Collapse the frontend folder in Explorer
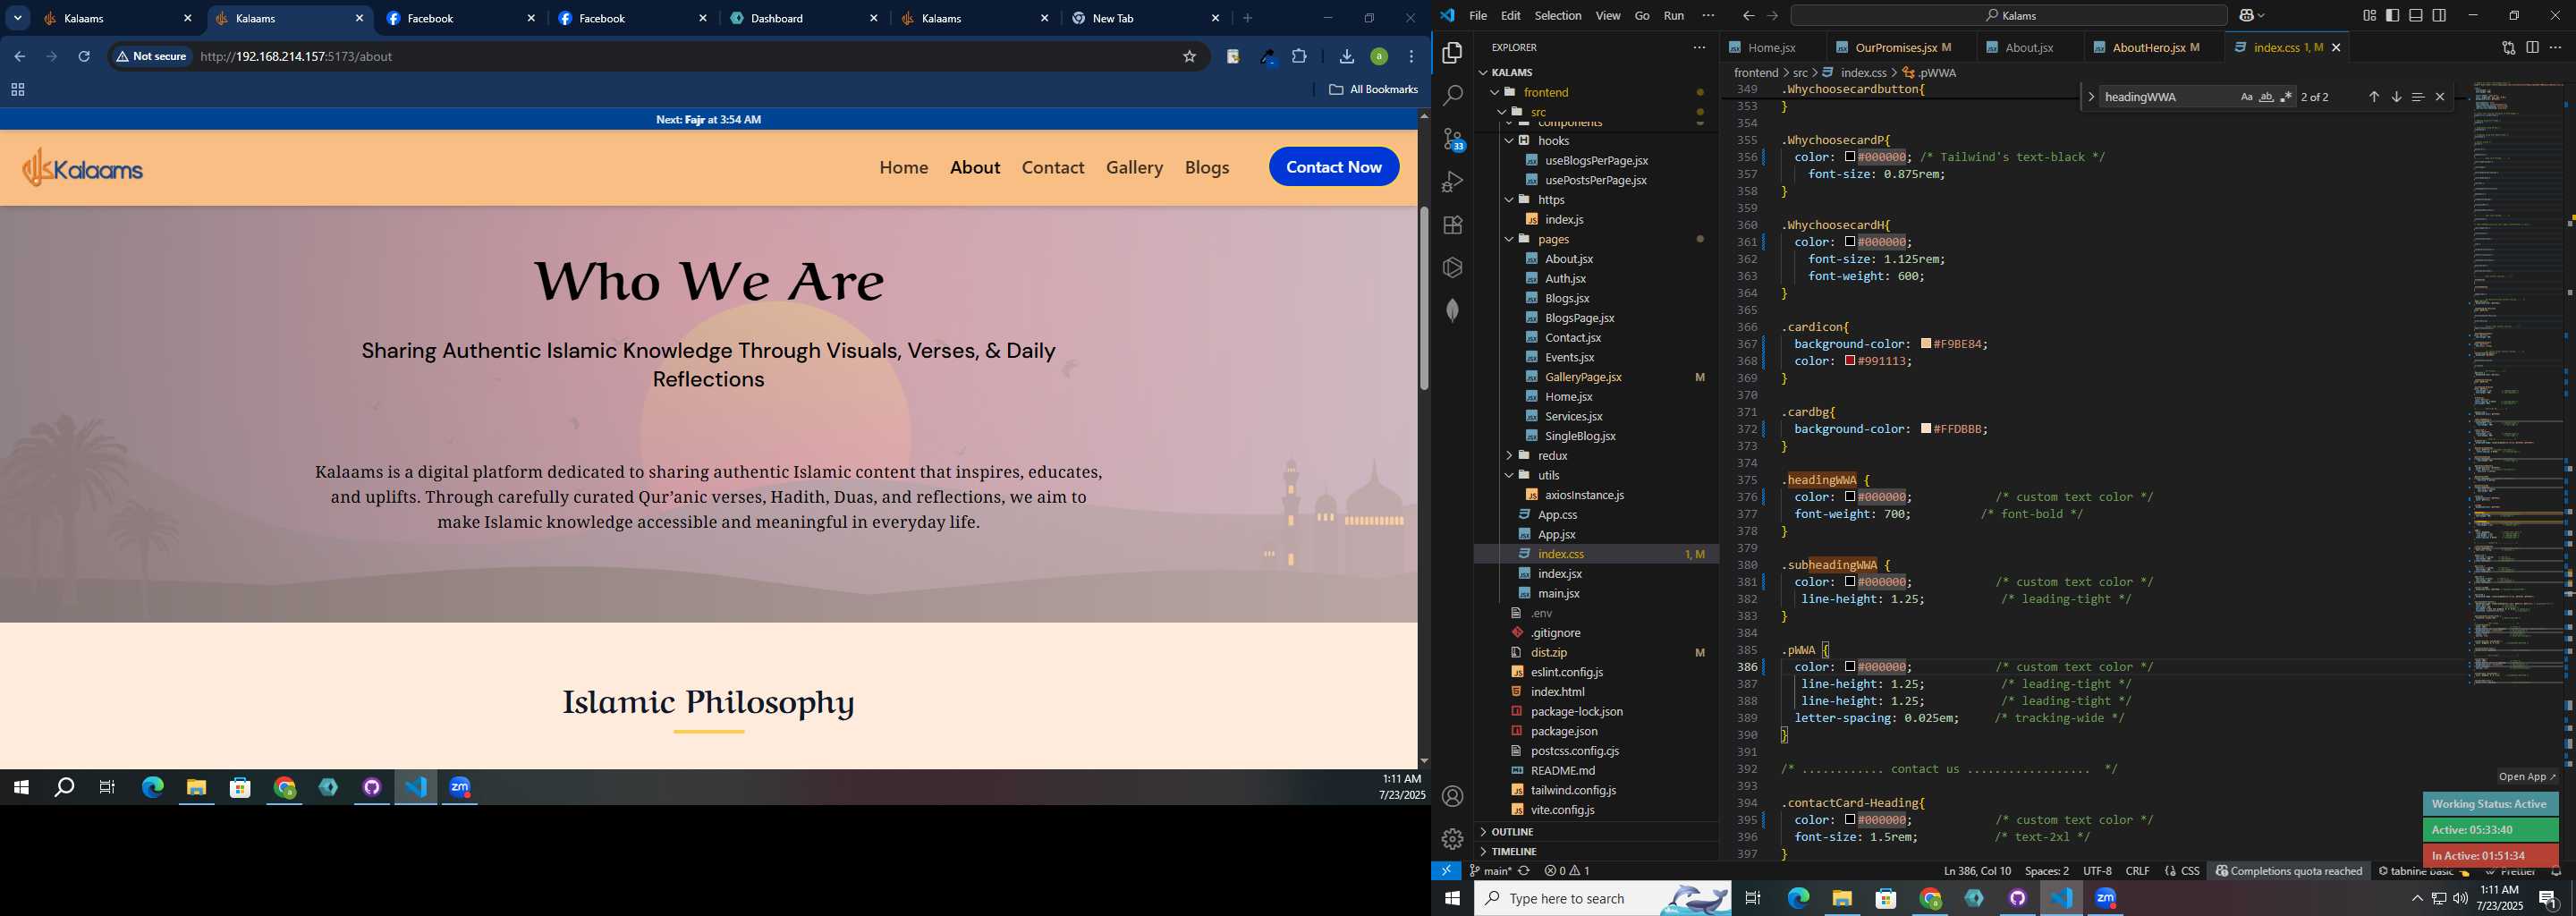The image size is (2576, 916). [1495, 92]
